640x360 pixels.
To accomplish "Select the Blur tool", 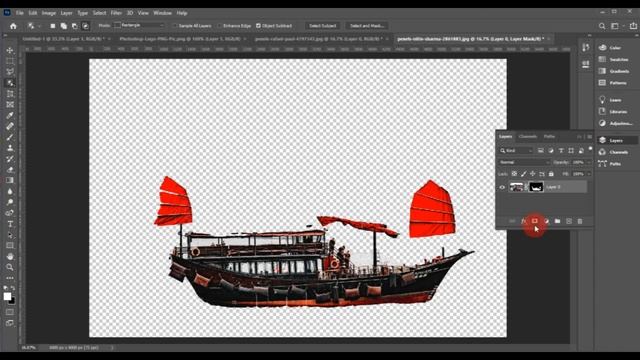I will pyautogui.click(x=10, y=191).
